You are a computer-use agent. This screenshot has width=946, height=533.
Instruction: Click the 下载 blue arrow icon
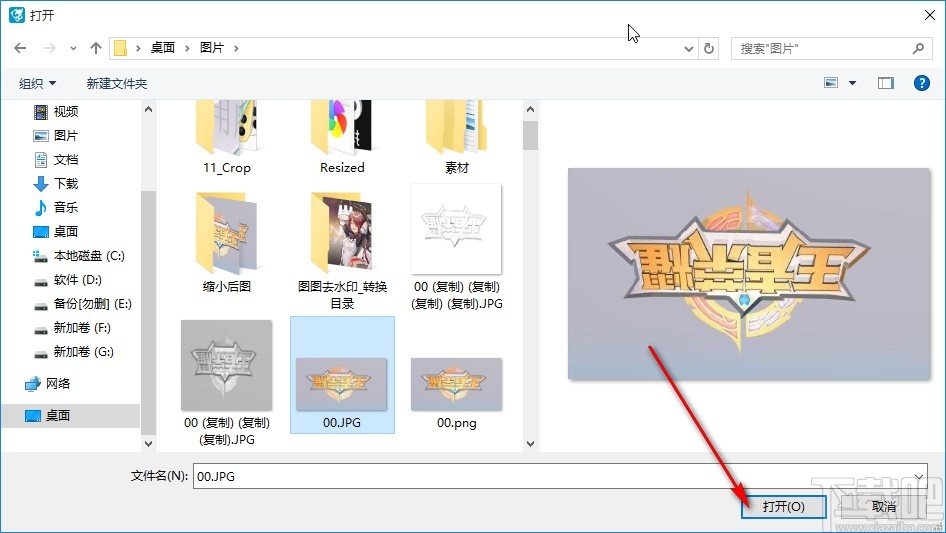[x=40, y=184]
